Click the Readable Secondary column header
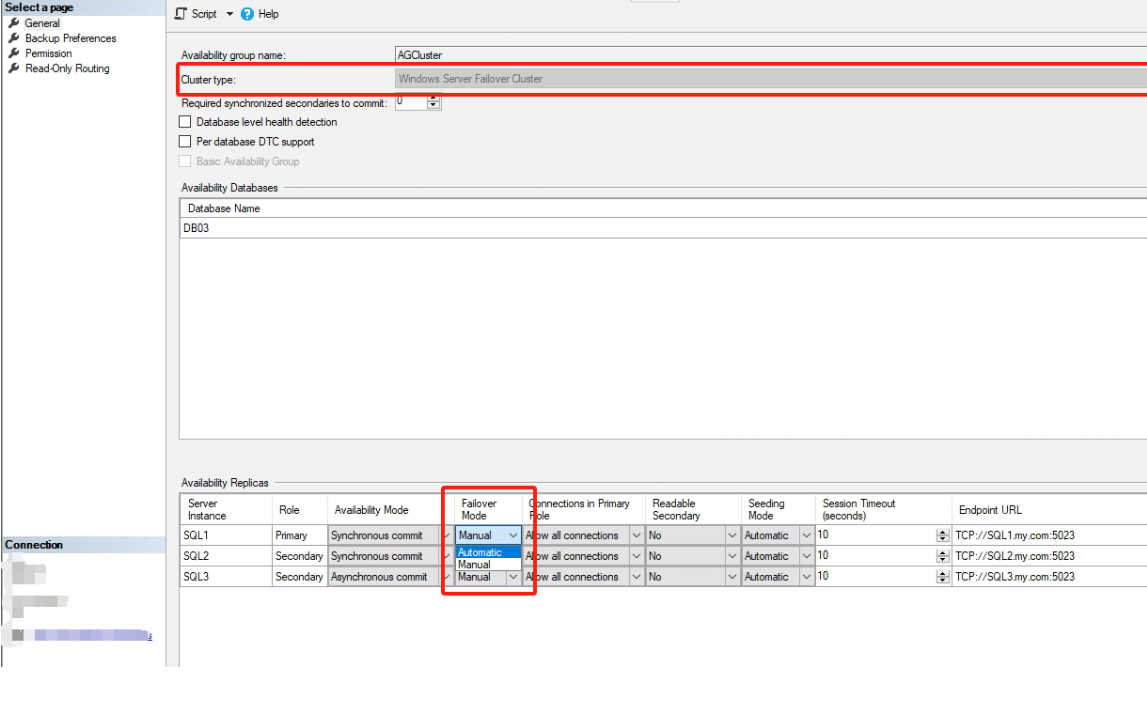Image resolution: width=1147 pixels, height=707 pixels. [693, 510]
